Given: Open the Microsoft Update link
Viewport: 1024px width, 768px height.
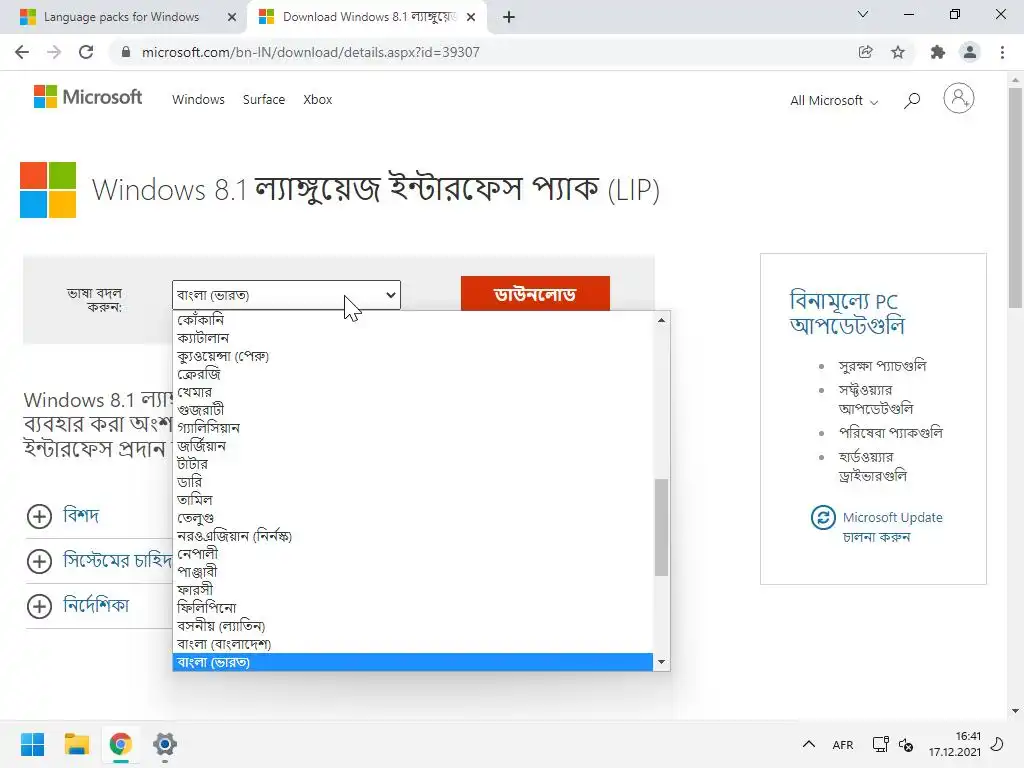Looking at the screenshot, I should (x=892, y=526).
